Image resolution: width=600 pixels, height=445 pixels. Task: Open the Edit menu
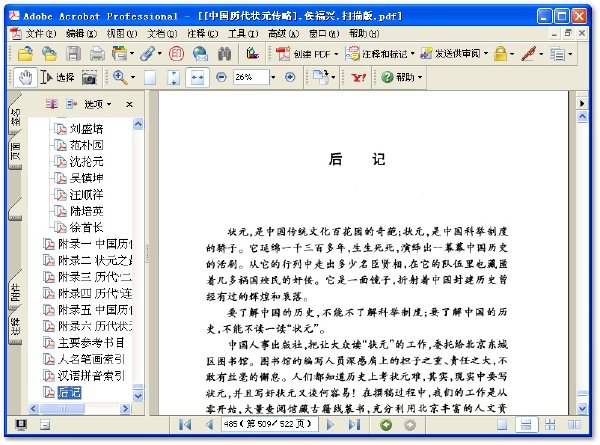pyautogui.click(x=81, y=34)
